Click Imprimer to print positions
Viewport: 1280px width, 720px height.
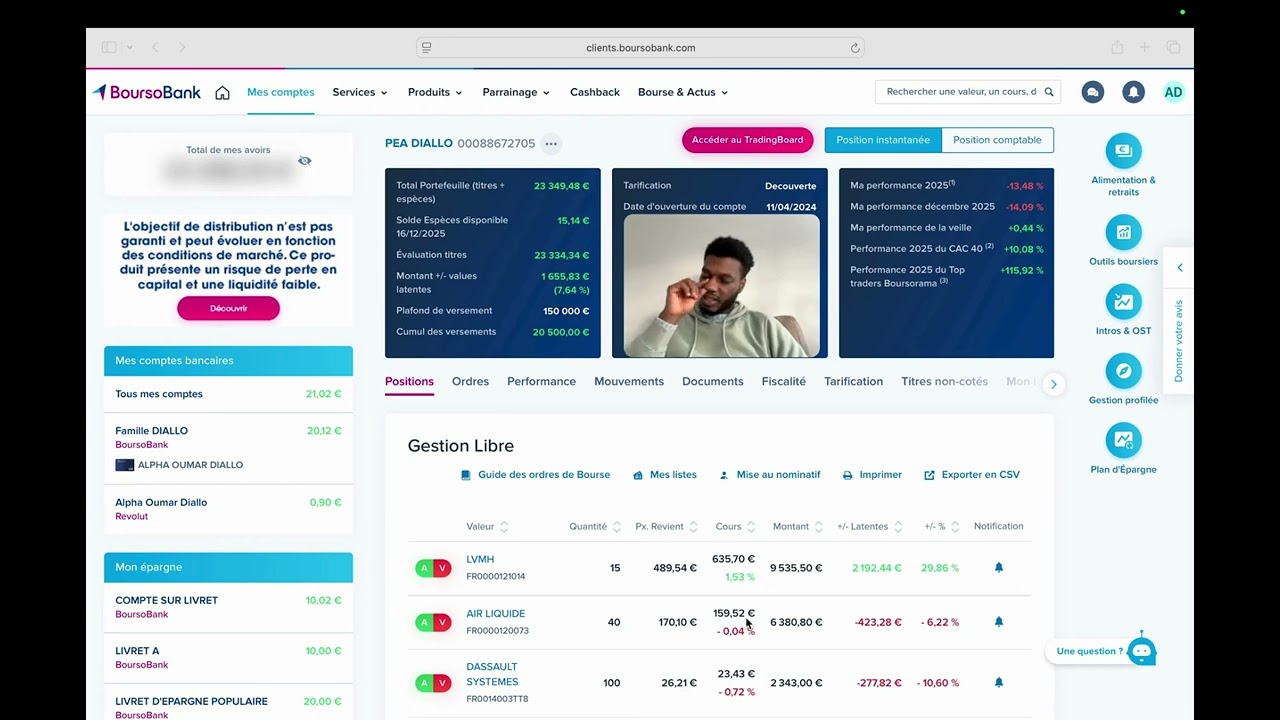[872, 475]
